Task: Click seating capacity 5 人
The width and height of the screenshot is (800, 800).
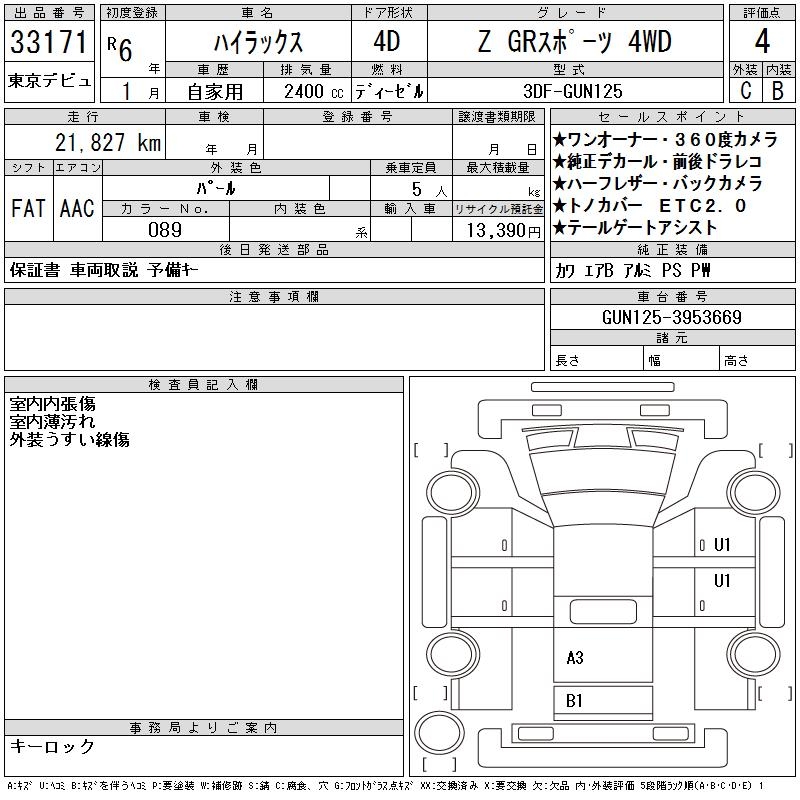Action: [430, 190]
